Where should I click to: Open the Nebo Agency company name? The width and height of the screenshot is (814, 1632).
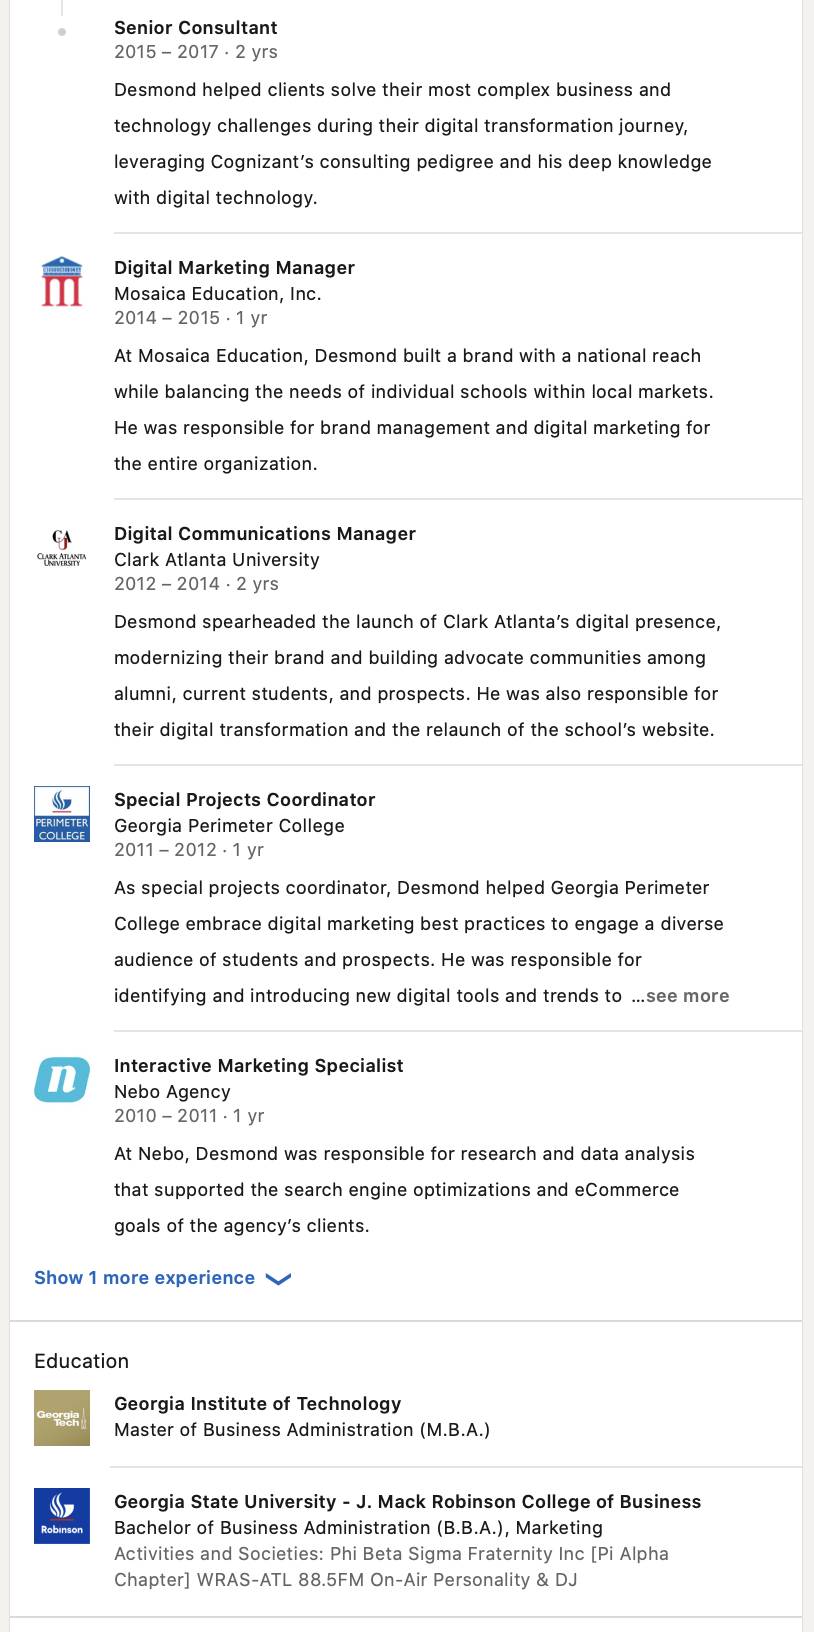(172, 1092)
